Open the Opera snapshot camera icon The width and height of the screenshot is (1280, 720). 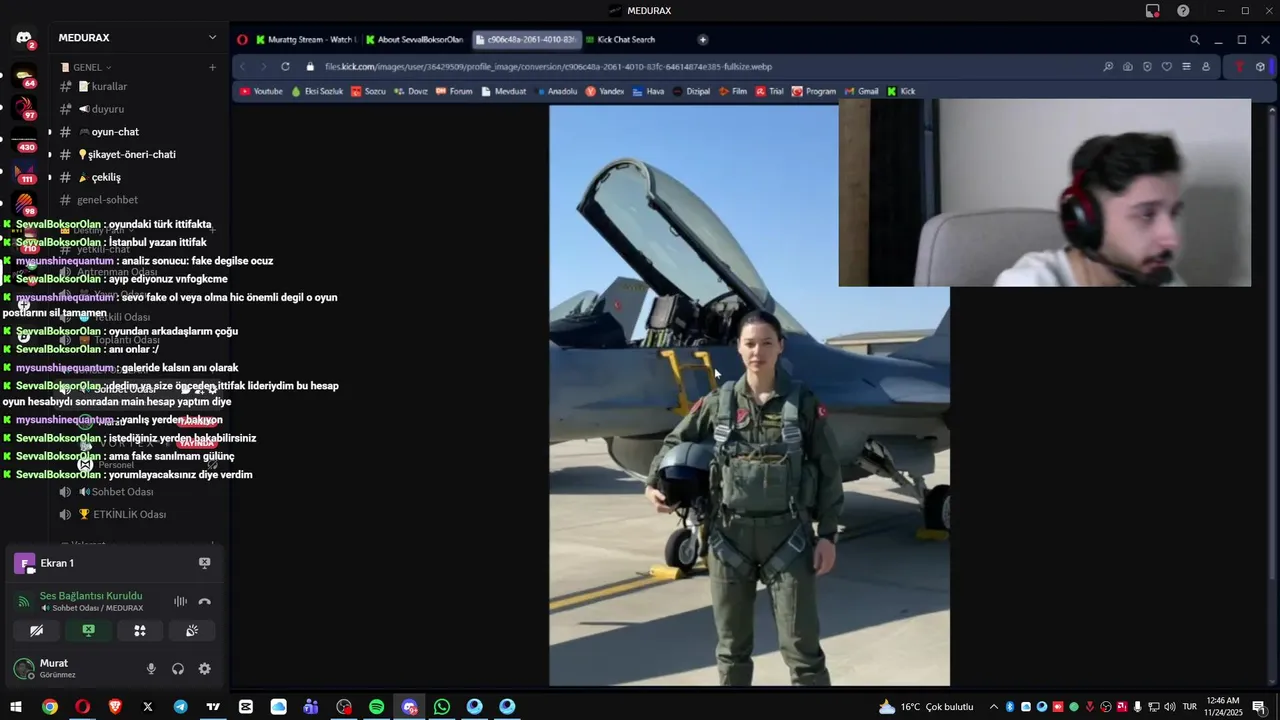click(x=1128, y=67)
